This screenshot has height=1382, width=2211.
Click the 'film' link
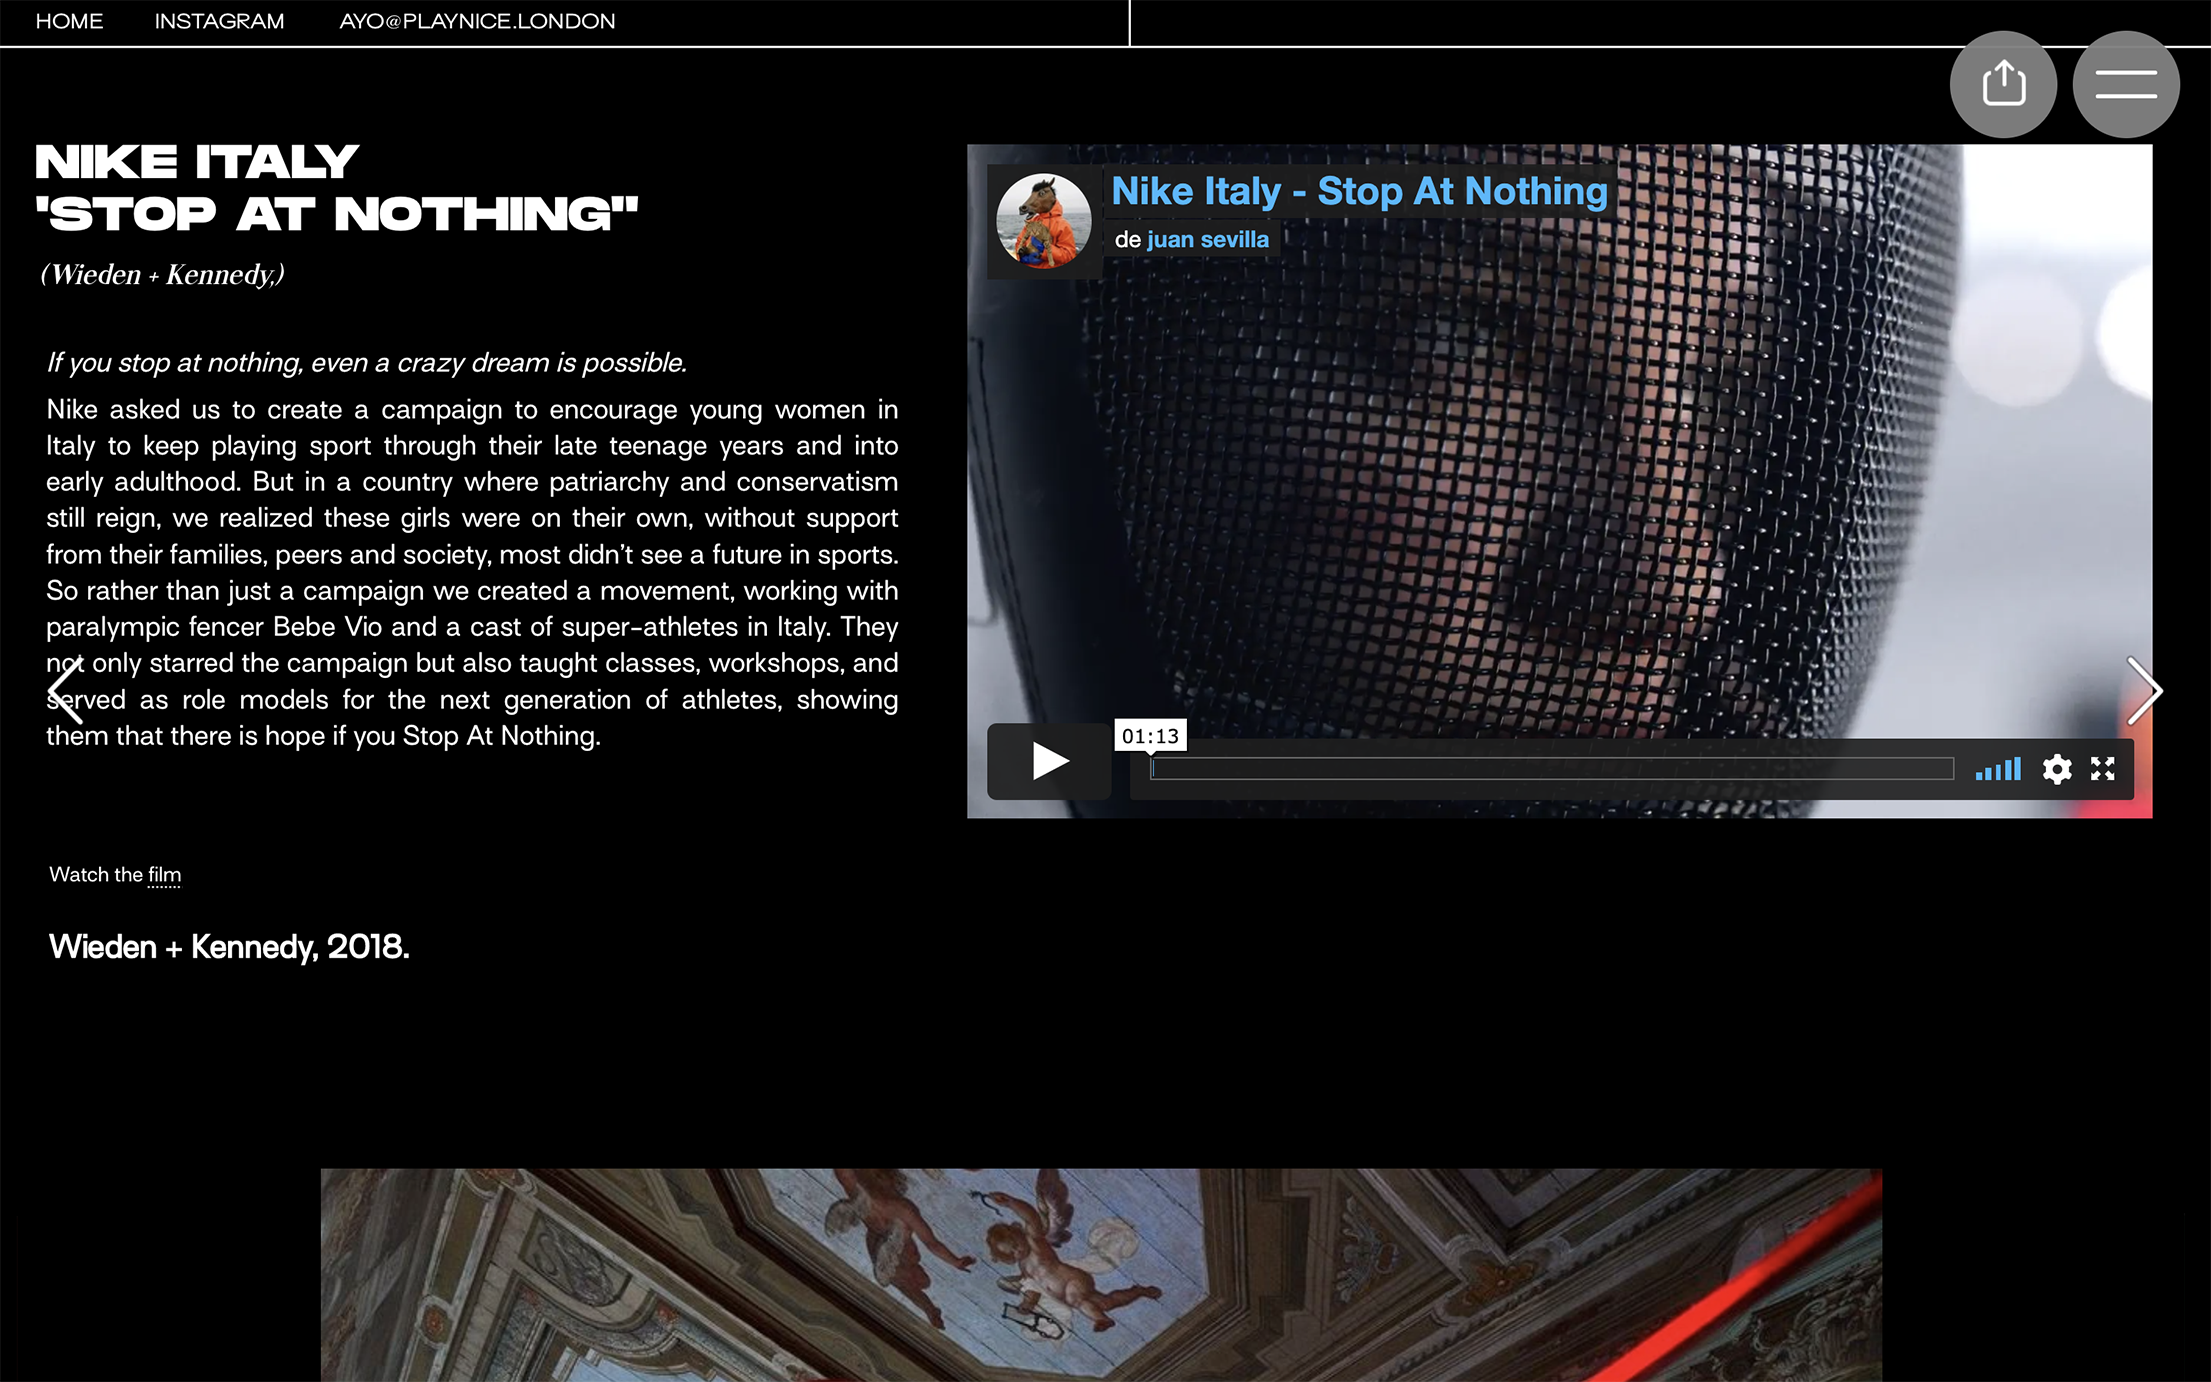point(164,875)
